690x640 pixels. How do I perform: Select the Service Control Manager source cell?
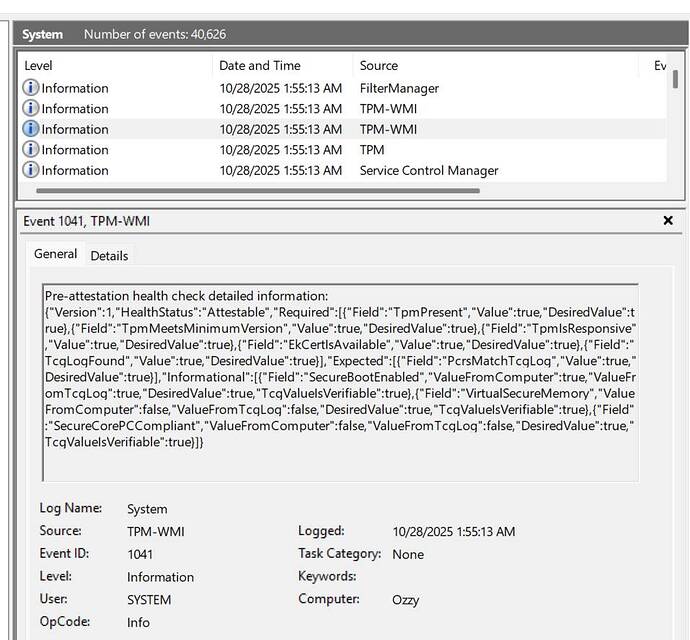(429, 170)
